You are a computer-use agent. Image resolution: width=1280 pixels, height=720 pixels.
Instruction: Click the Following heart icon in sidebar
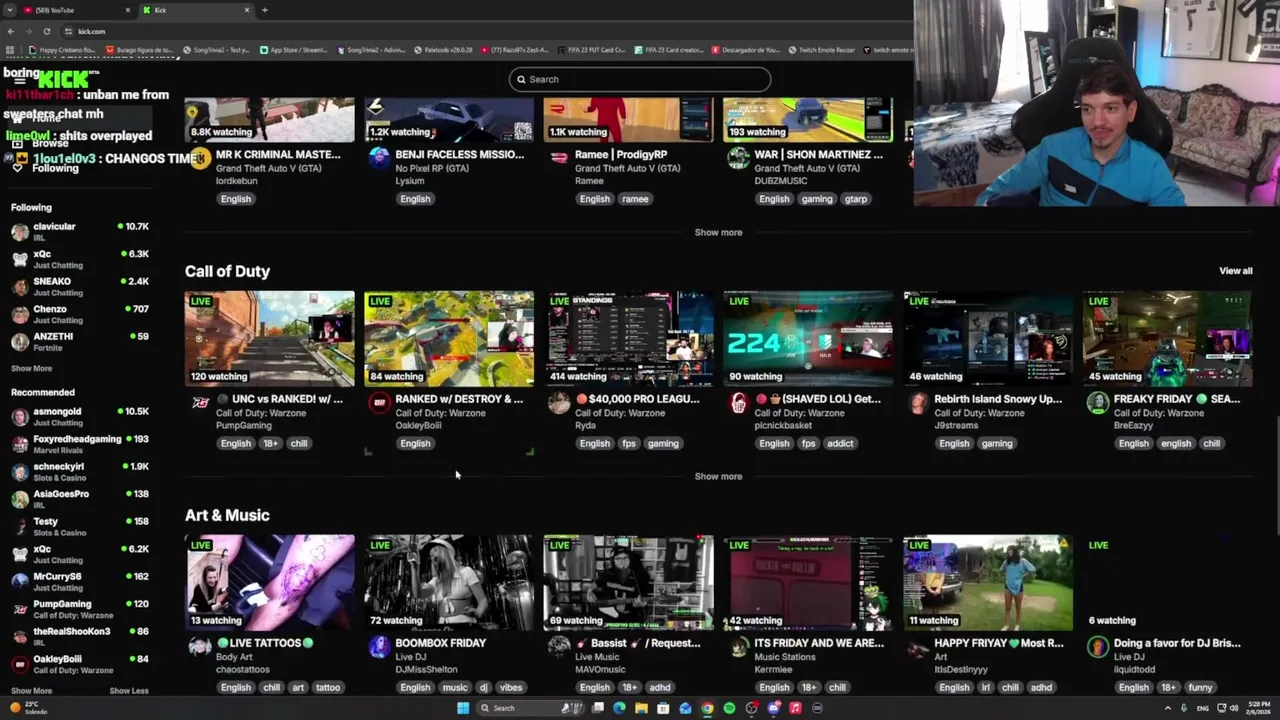(x=17, y=168)
